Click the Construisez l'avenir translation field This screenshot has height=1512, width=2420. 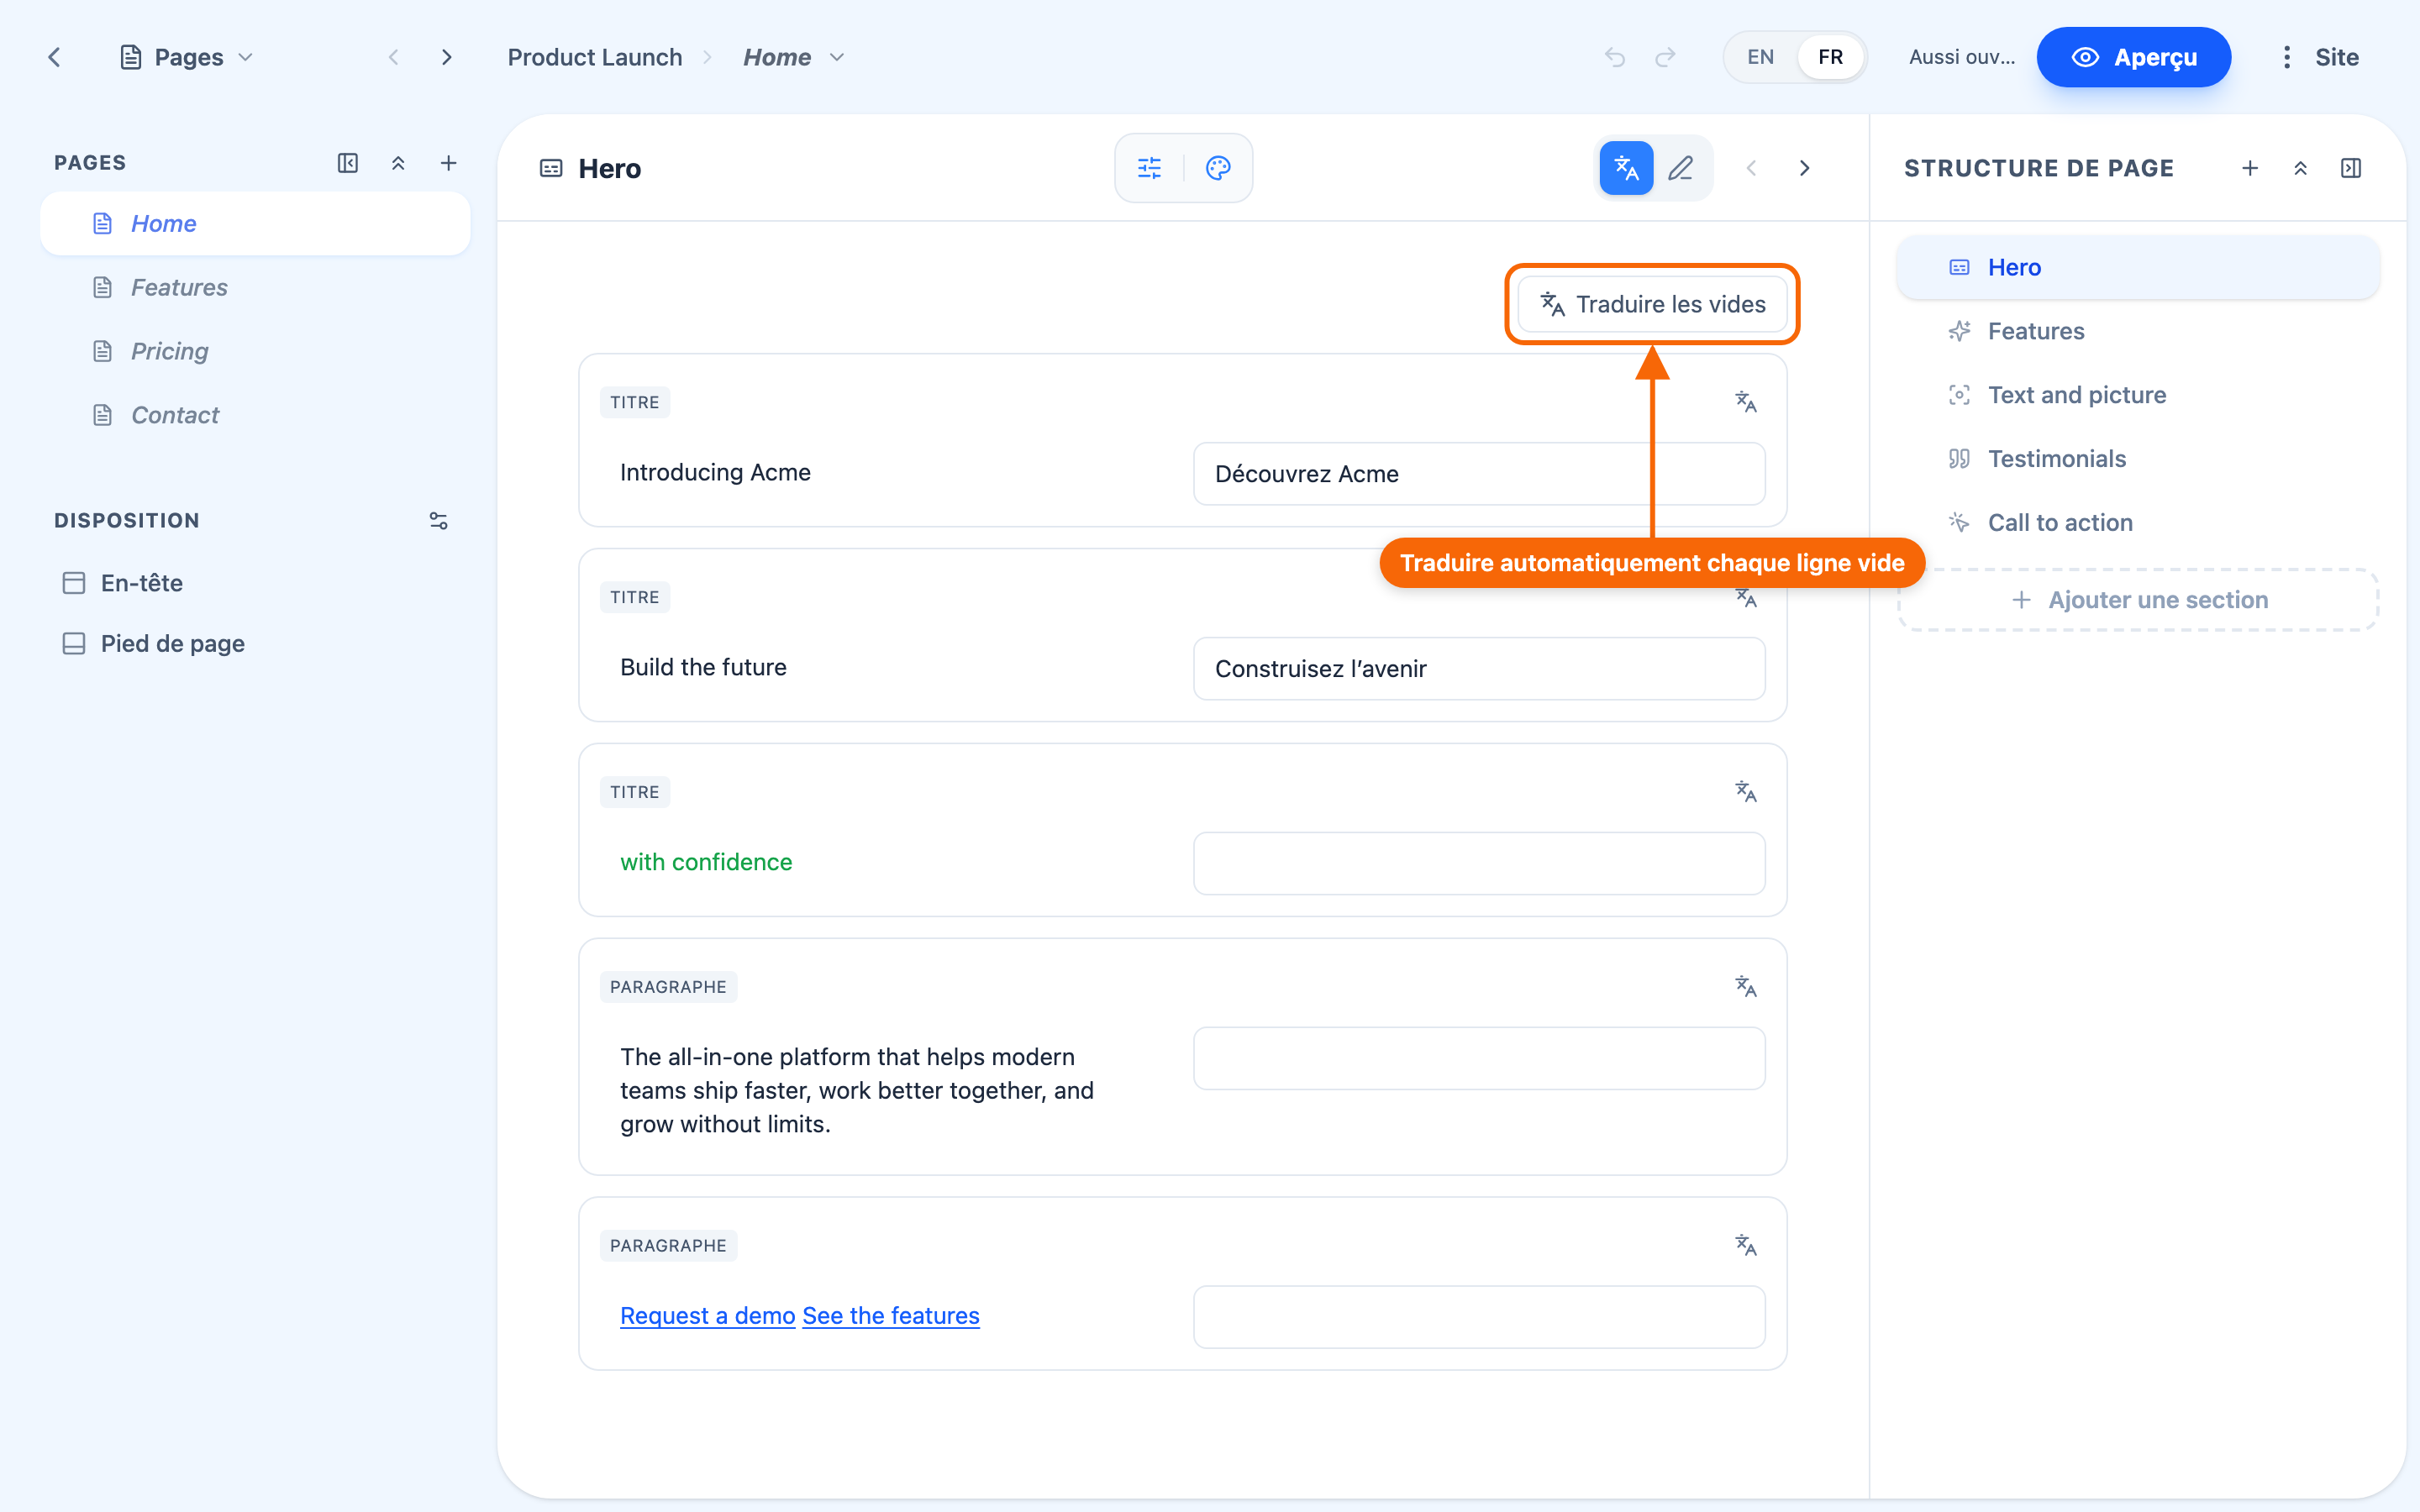[x=1479, y=669]
